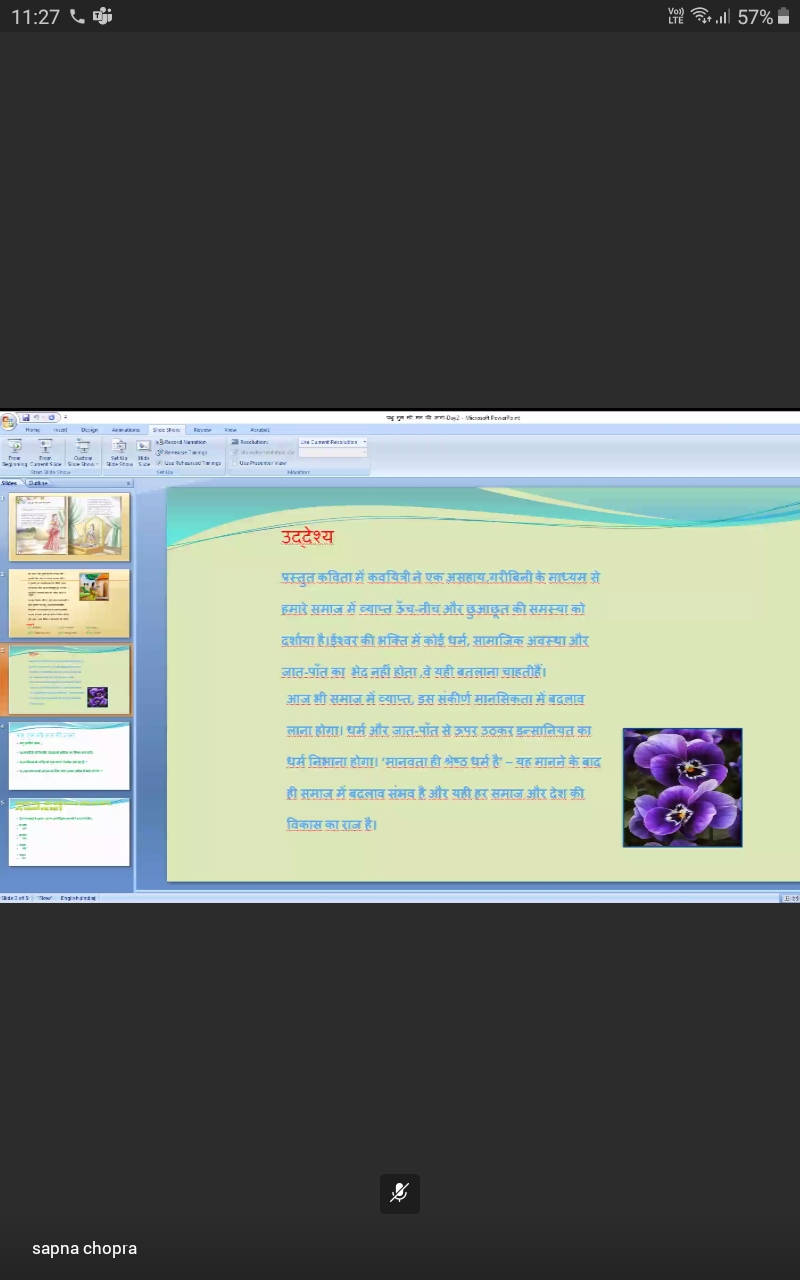Image resolution: width=800 pixels, height=1280 pixels.
Task: Switch to the Design tab
Action: point(89,430)
